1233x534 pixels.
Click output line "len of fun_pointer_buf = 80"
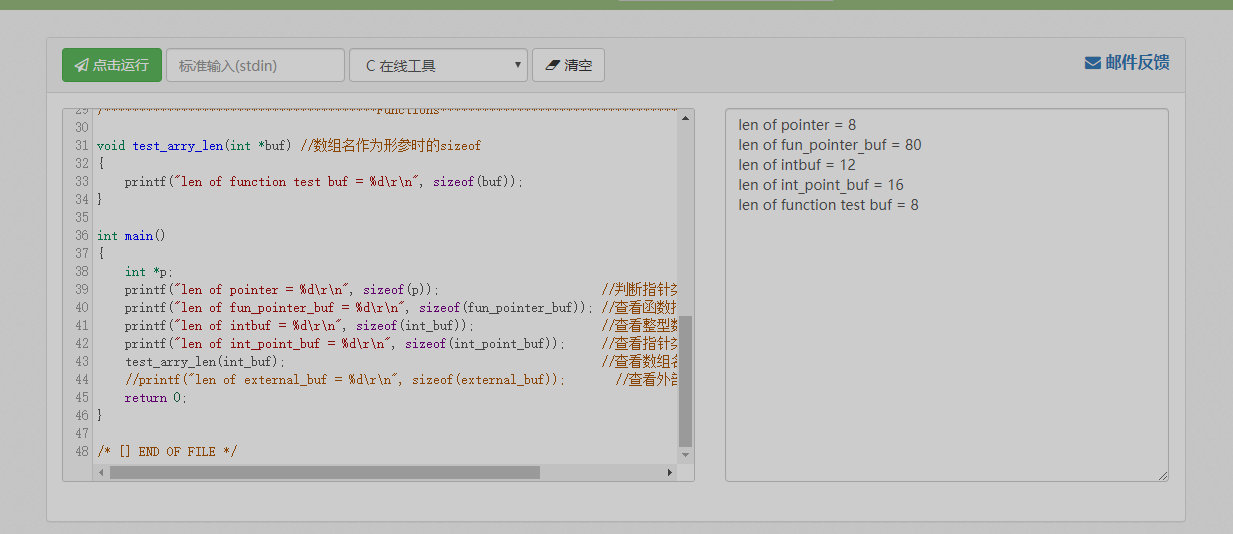pyautogui.click(x=830, y=145)
